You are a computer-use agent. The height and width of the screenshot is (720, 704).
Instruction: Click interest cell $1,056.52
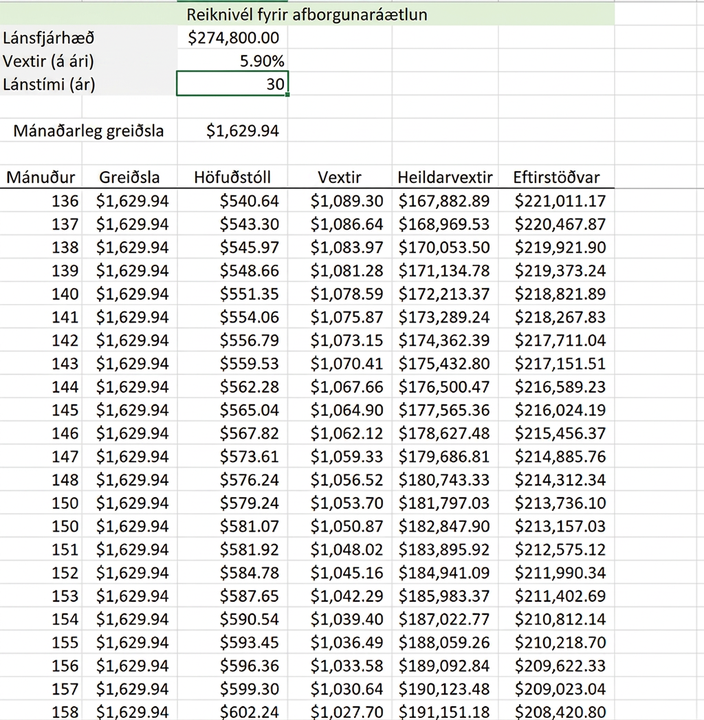340,480
